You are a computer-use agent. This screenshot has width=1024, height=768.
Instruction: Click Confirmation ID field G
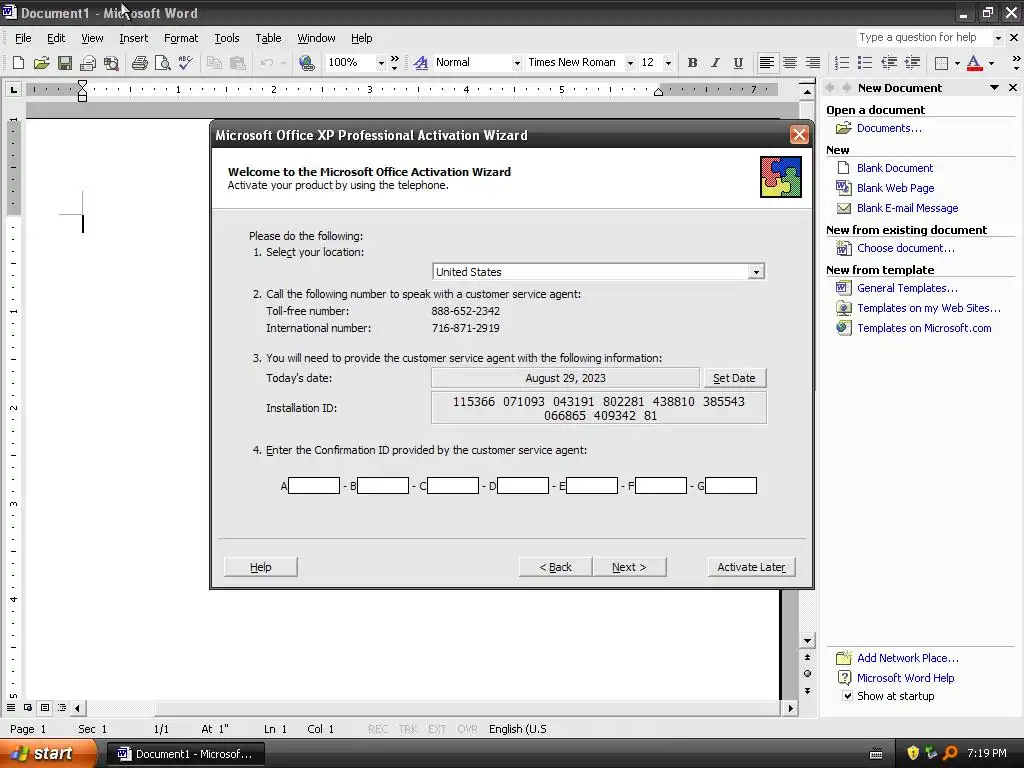click(731, 485)
